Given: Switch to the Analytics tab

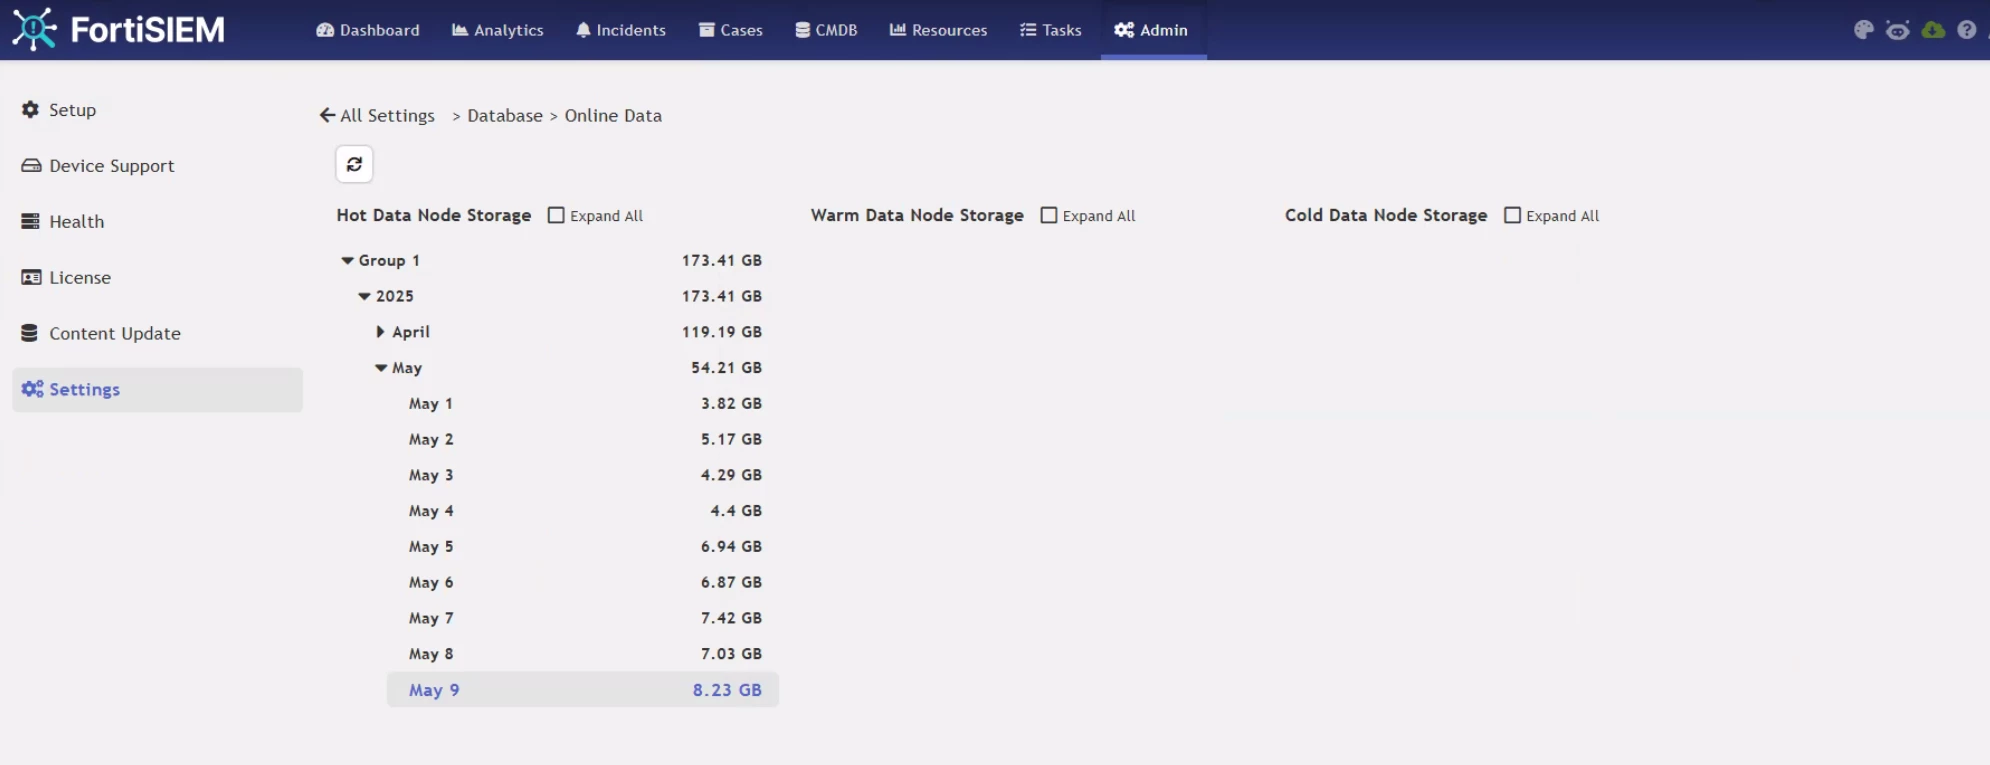Looking at the screenshot, I should 498,30.
